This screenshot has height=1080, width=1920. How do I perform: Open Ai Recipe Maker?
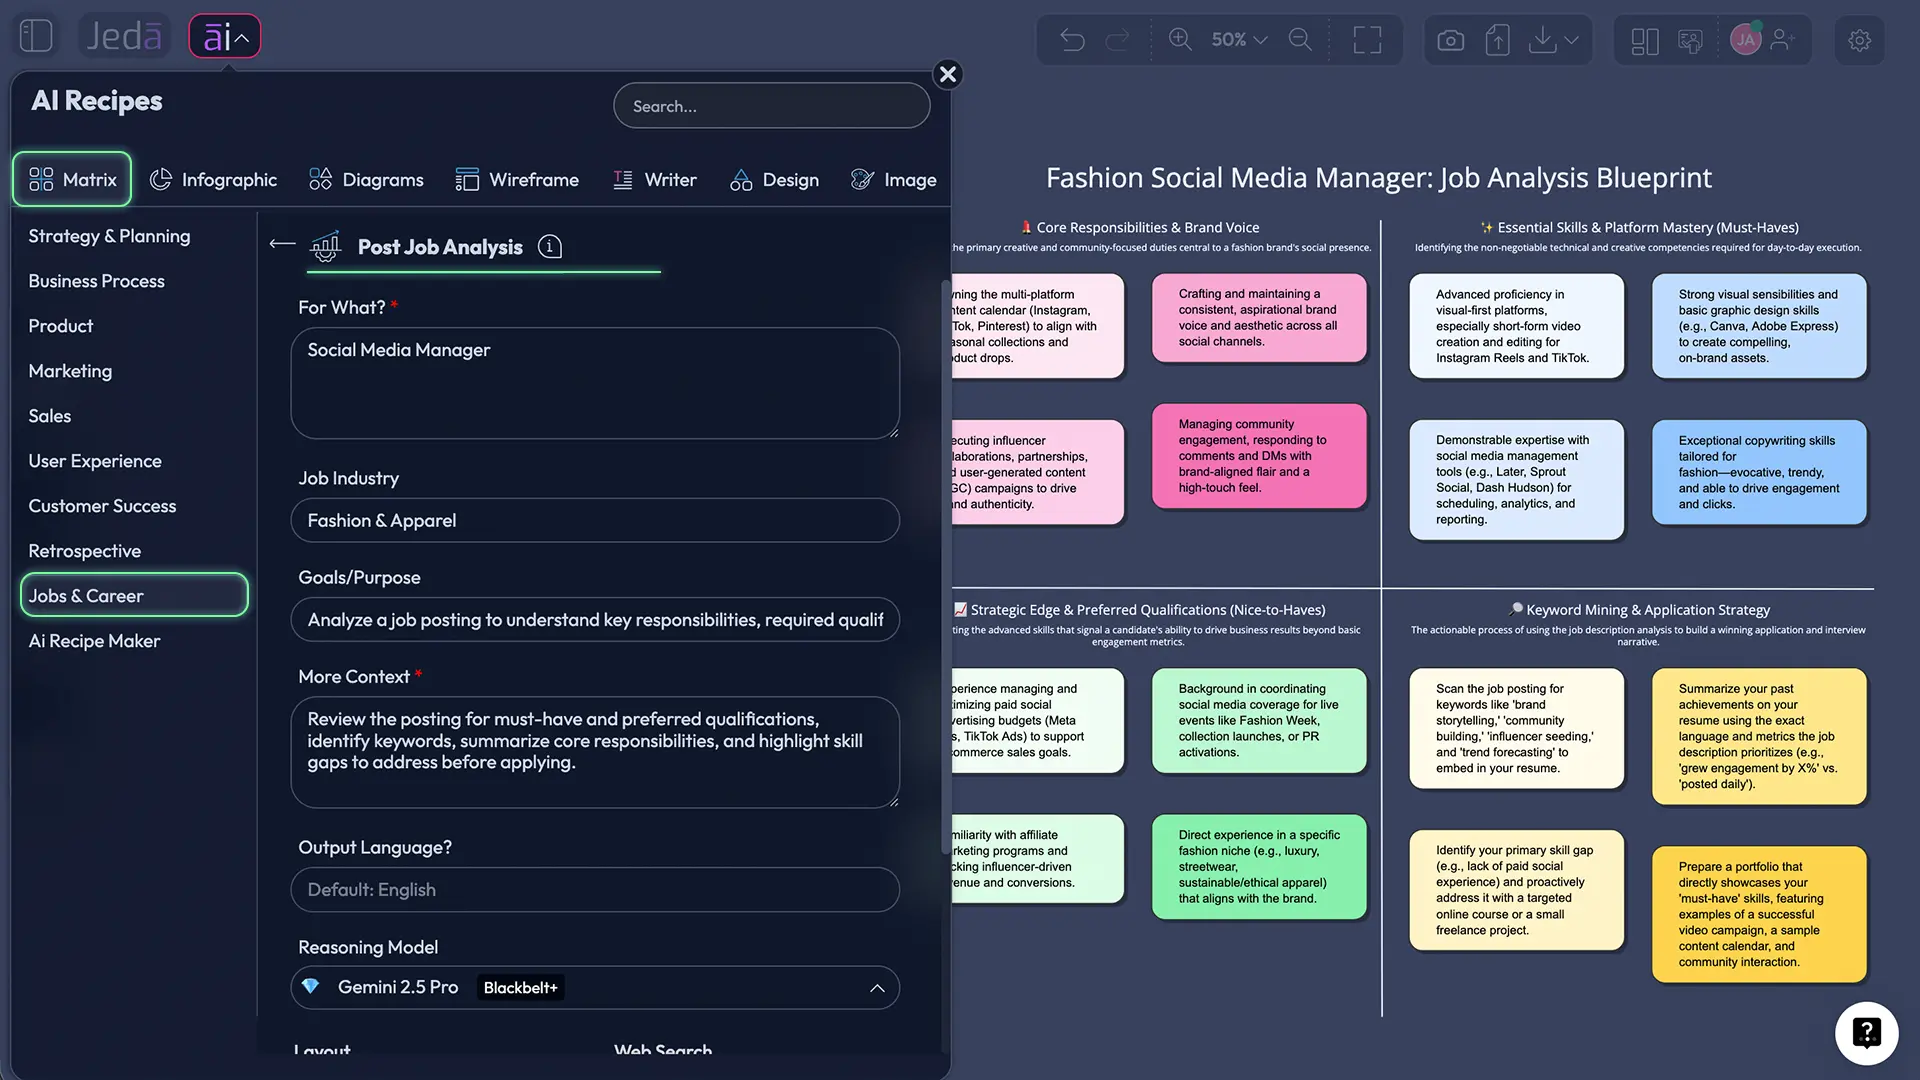(94, 641)
